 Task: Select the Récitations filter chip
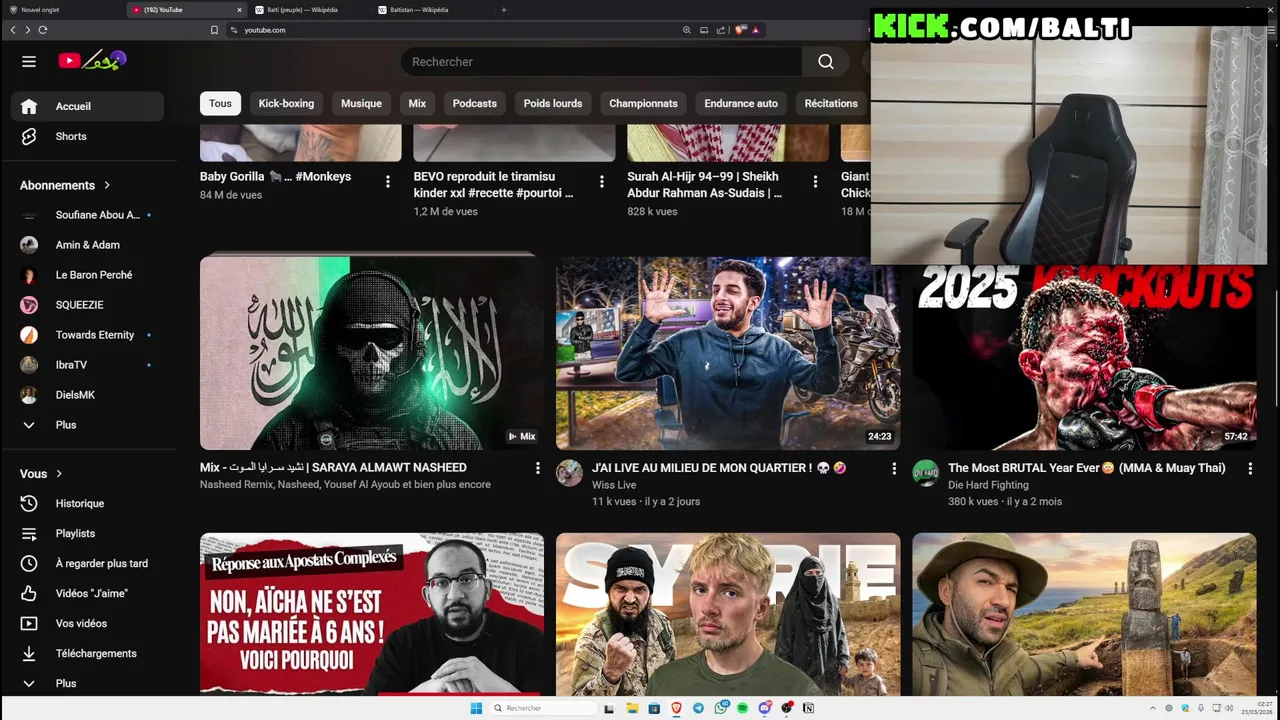[831, 103]
